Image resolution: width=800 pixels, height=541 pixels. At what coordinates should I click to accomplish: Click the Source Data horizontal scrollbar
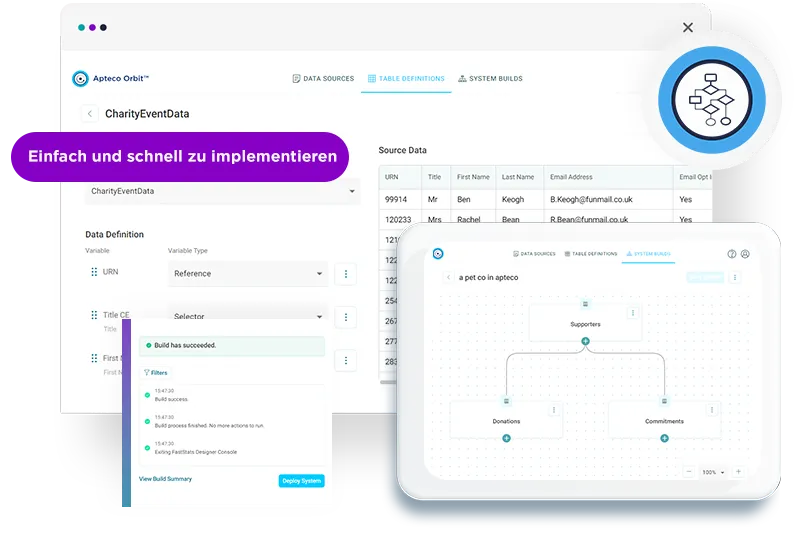click(388, 382)
